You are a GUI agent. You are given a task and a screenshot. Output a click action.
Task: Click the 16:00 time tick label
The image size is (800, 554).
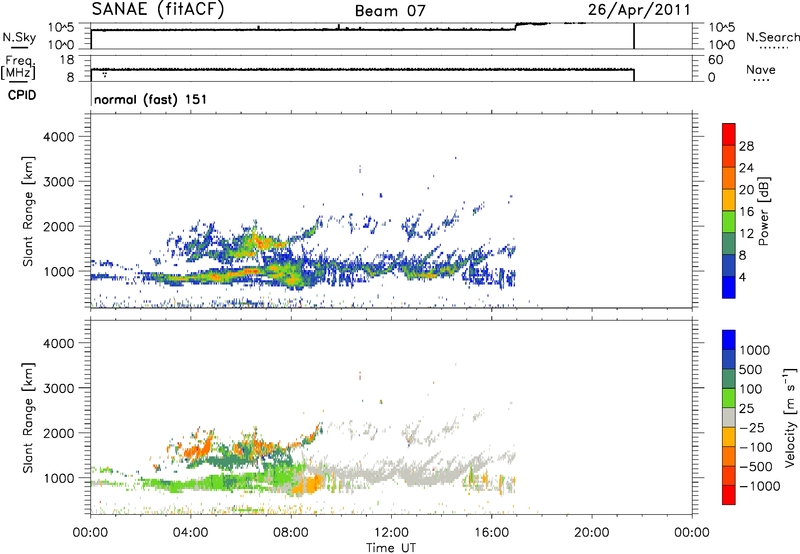(x=491, y=533)
